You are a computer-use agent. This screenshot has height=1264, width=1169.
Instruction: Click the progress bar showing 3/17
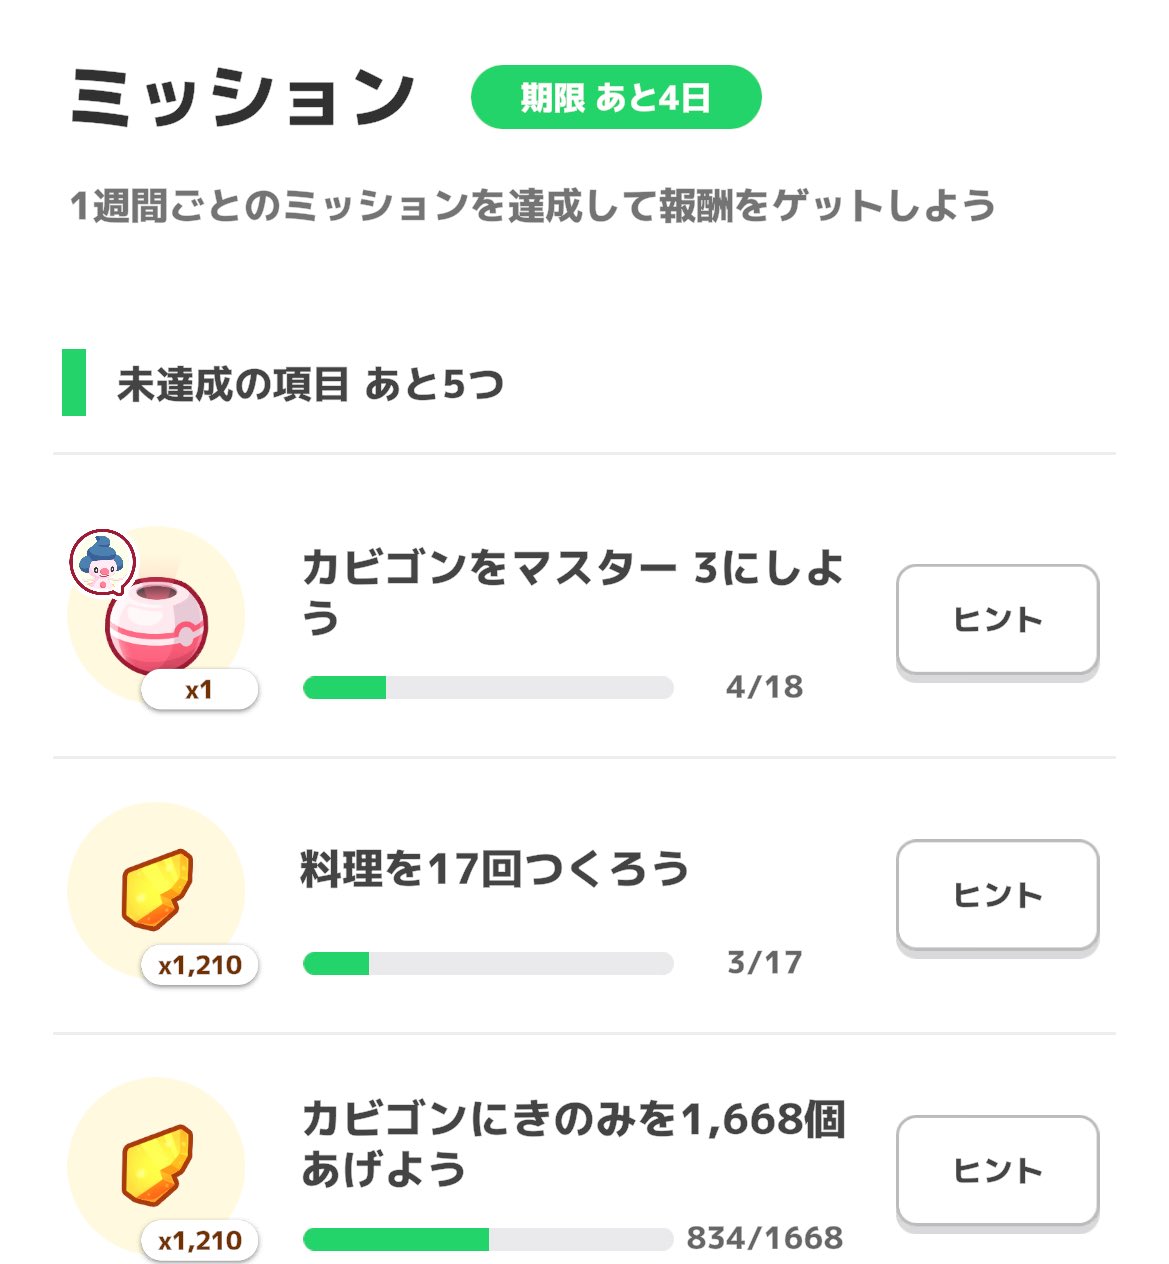[x=488, y=963]
